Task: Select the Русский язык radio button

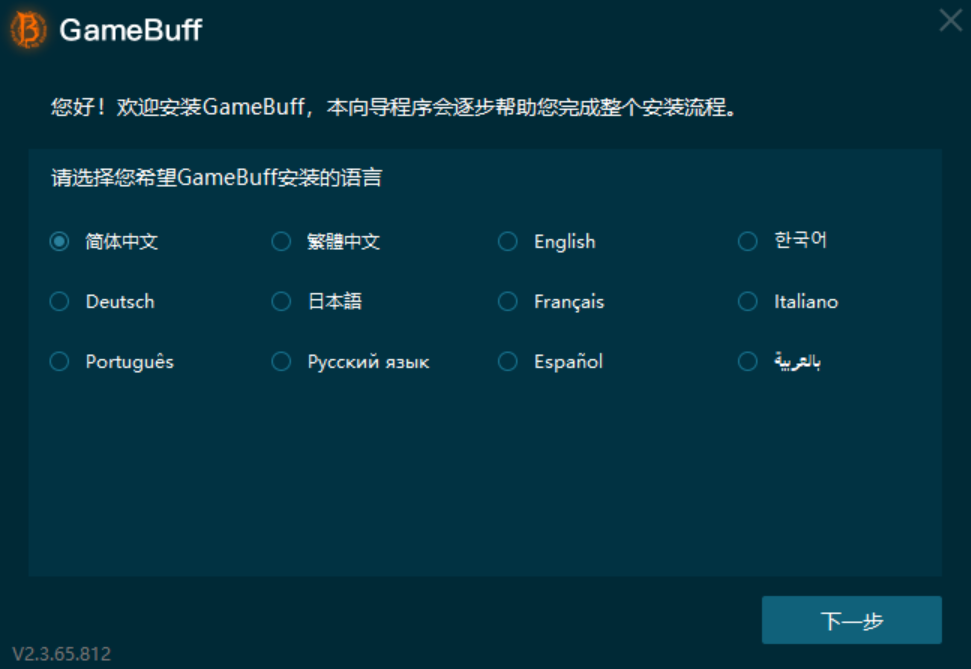Action: [281, 361]
